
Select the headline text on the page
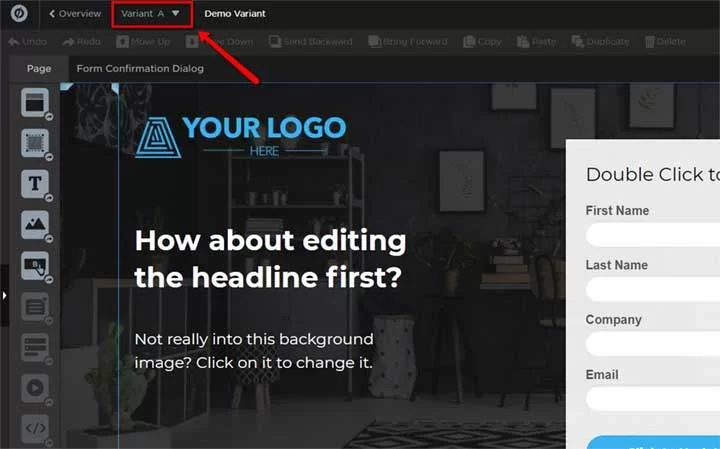point(270,259)
